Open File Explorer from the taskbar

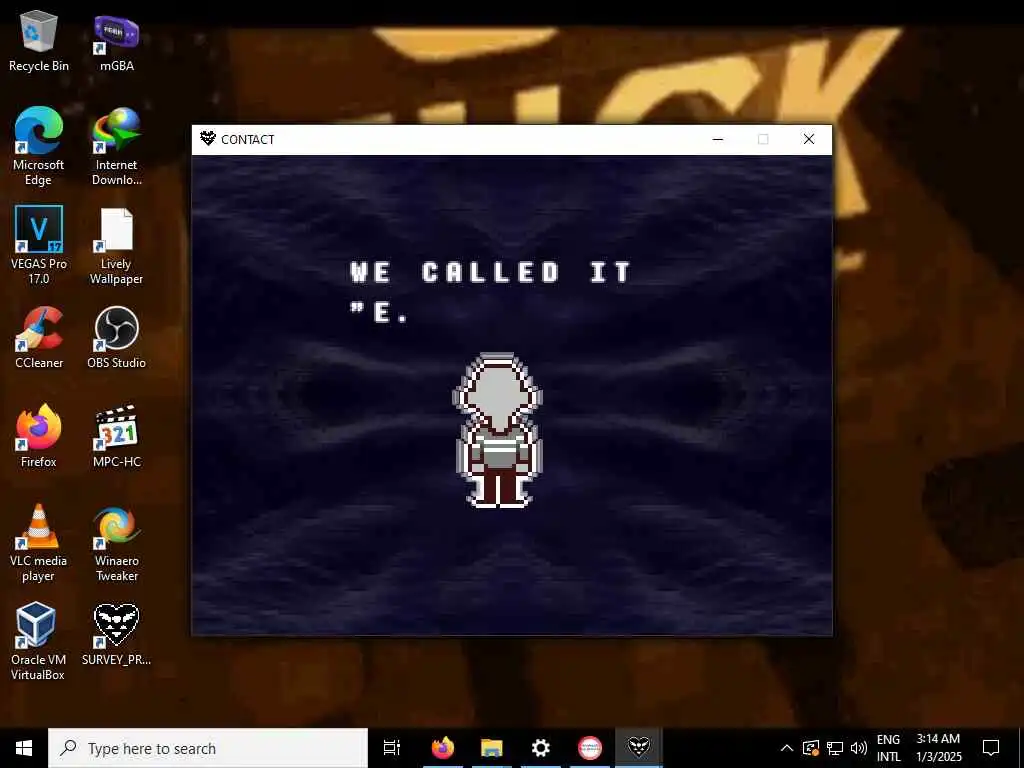coord(492,748)
